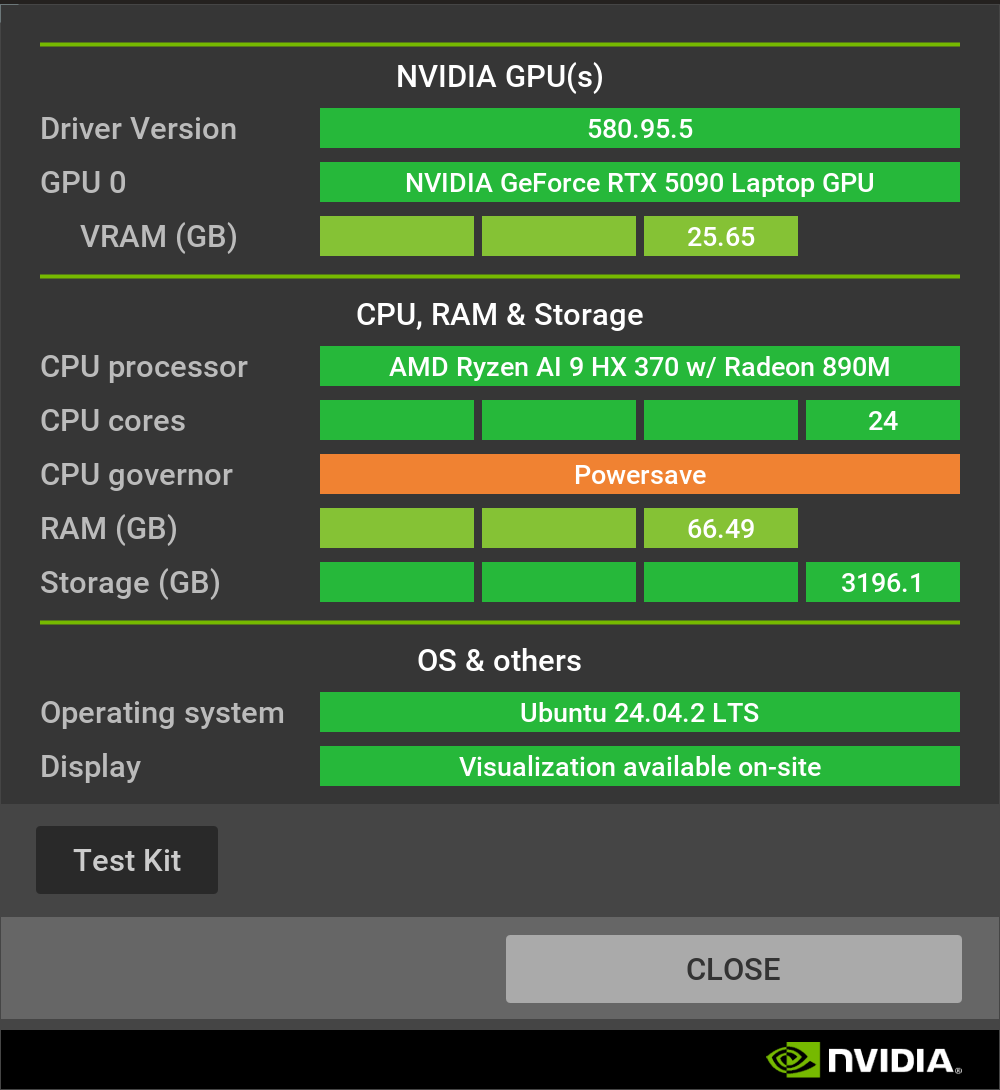The width and height of the screenshot is (1000, 1090).
Task: Click the first VRAM bar segment
Action: 397,237
